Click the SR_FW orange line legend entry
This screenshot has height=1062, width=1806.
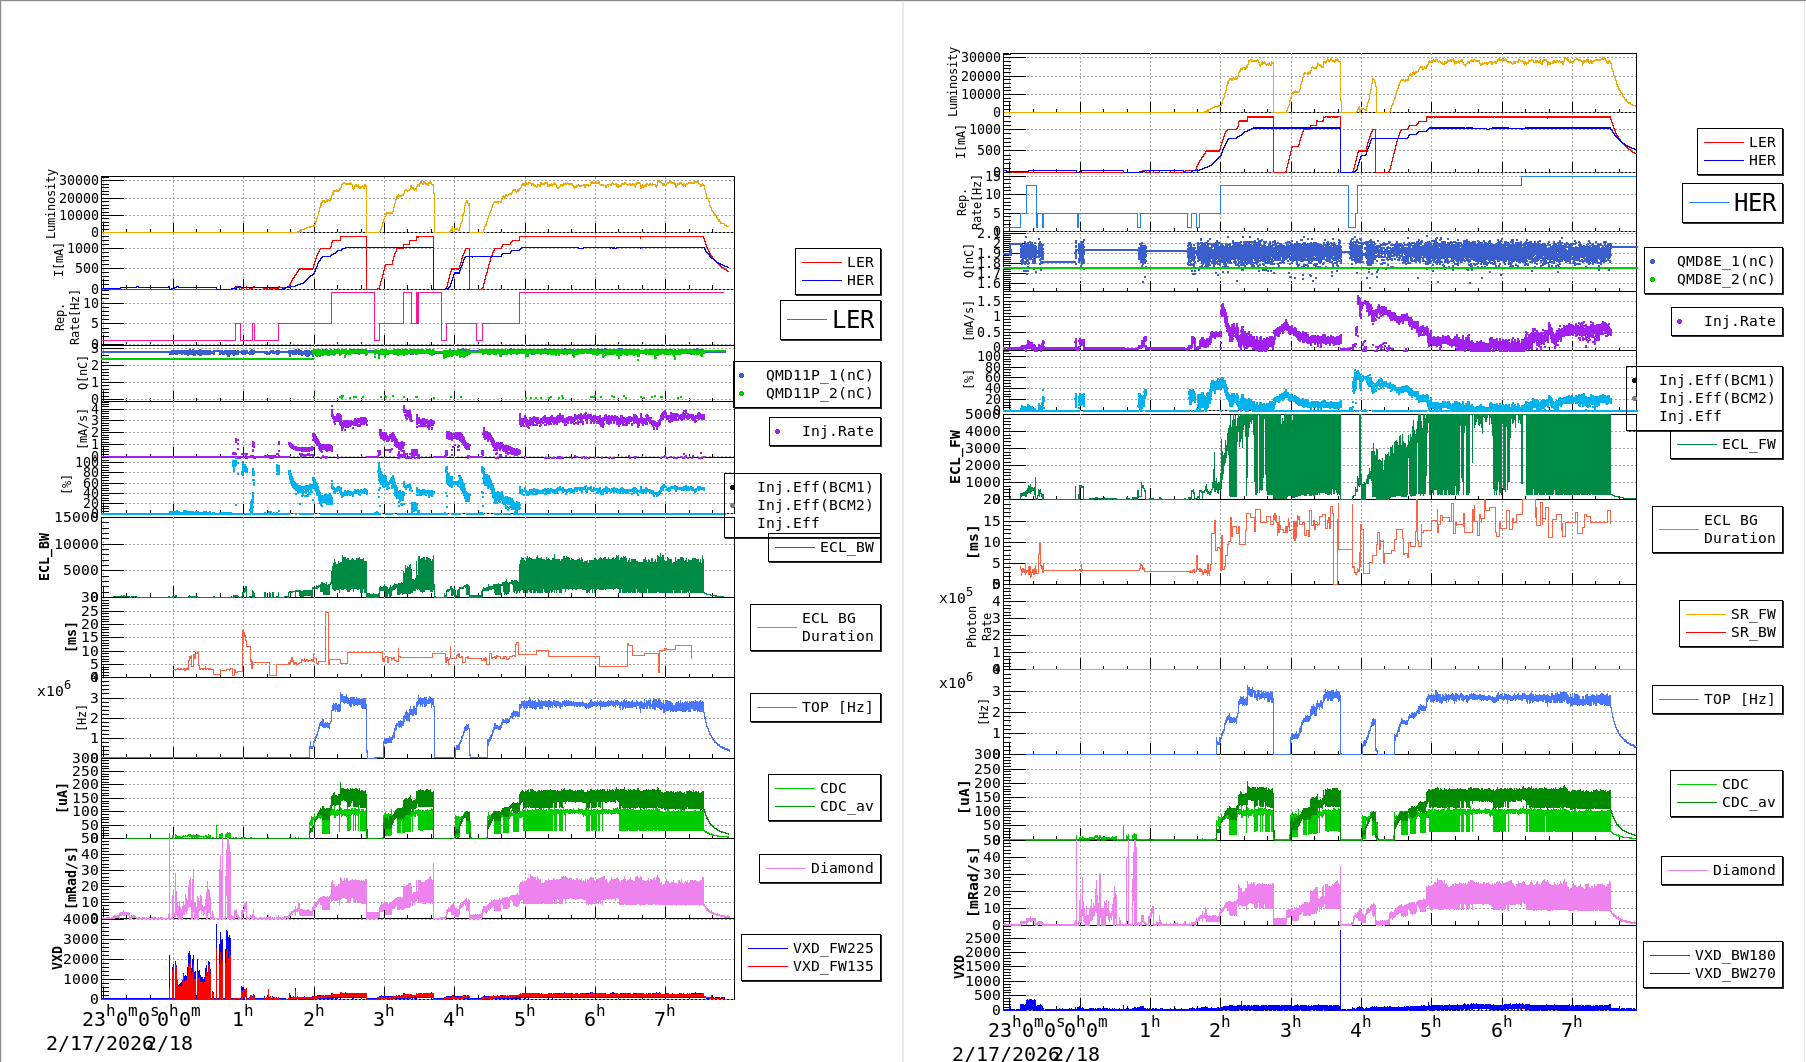coord(1731,614)
